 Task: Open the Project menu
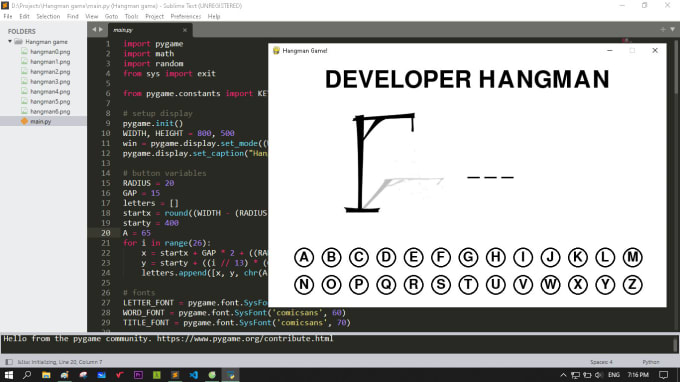point(154,16)
